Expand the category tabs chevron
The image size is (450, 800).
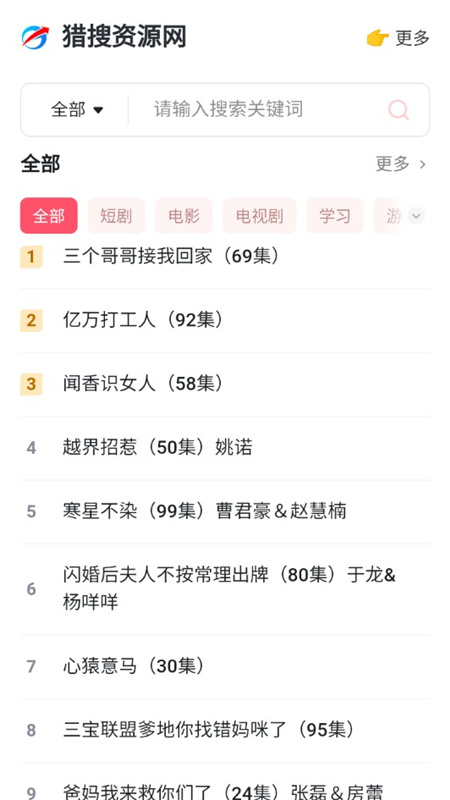click(416, 216)
